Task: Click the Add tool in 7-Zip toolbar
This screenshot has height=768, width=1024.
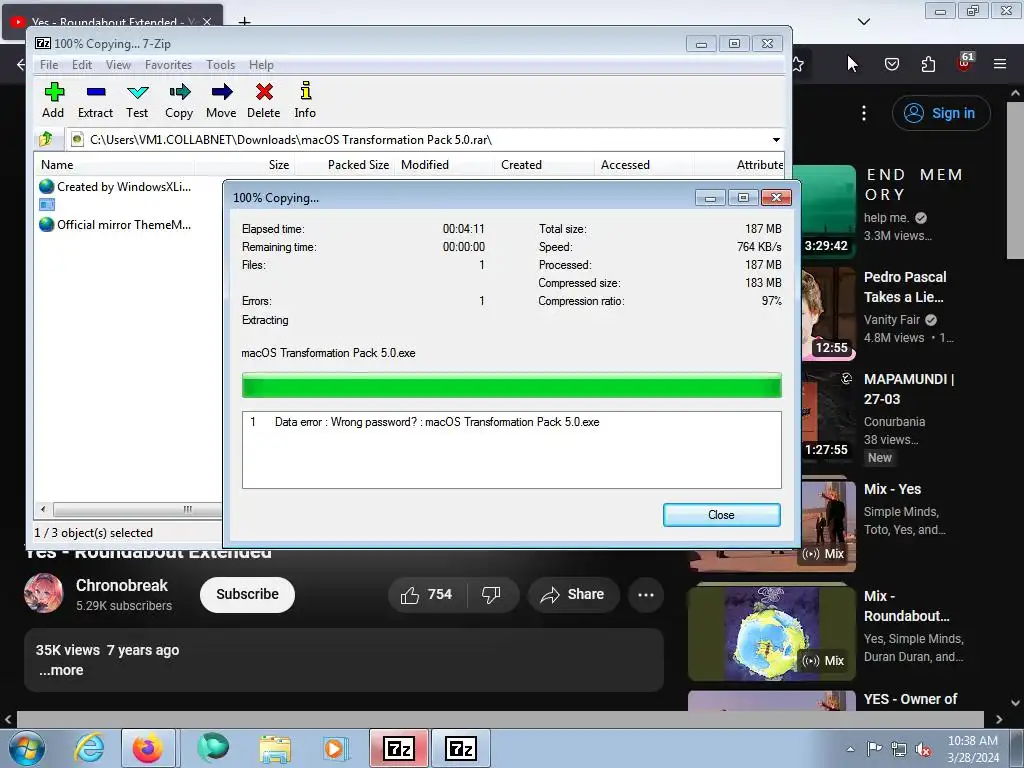Action: (x=54, y=100)
